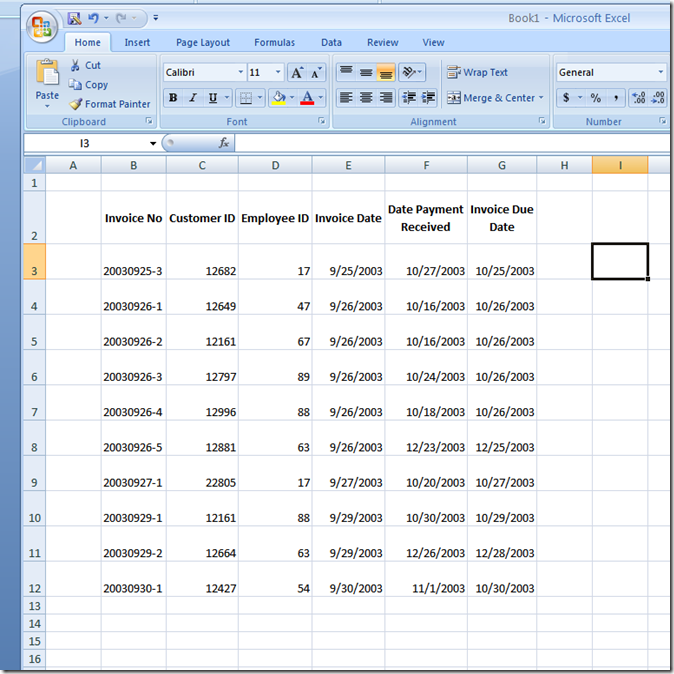Open the font name Calibri dropdown
Image resolution: width=674 pixels, height=674 pixels.
coord(240,73)
